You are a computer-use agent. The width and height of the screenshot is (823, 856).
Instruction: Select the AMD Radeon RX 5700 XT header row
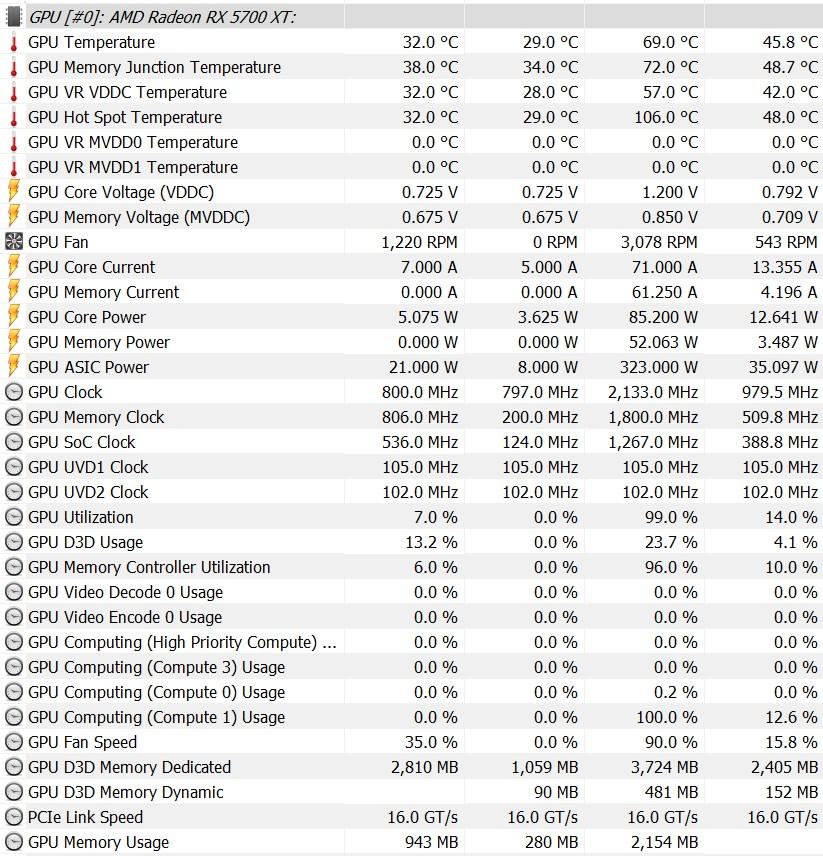[412, 17]
